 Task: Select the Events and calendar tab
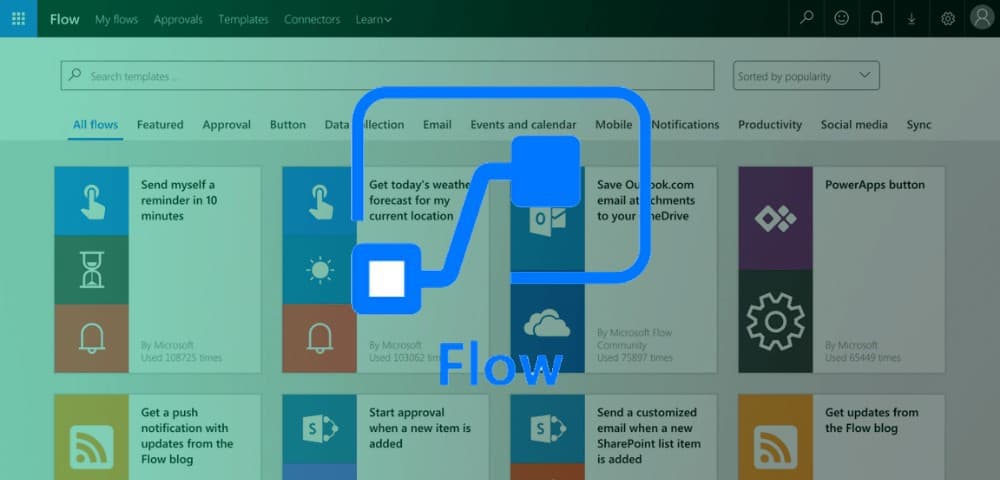(x=523, y=124)
